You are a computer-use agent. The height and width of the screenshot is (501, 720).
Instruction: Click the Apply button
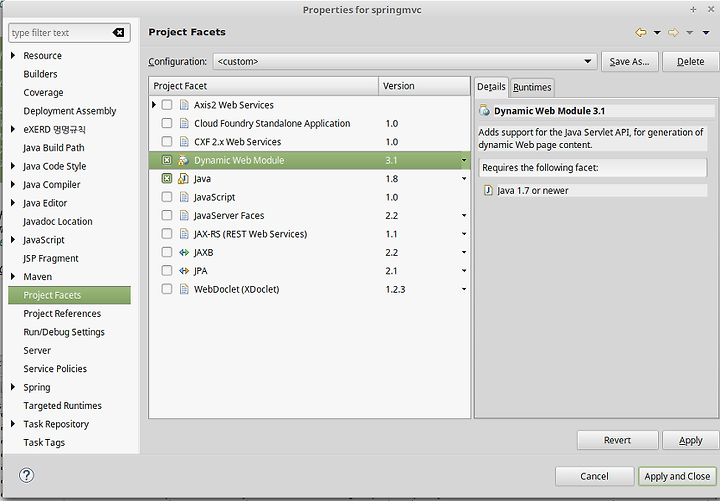[x=690, y=440]
